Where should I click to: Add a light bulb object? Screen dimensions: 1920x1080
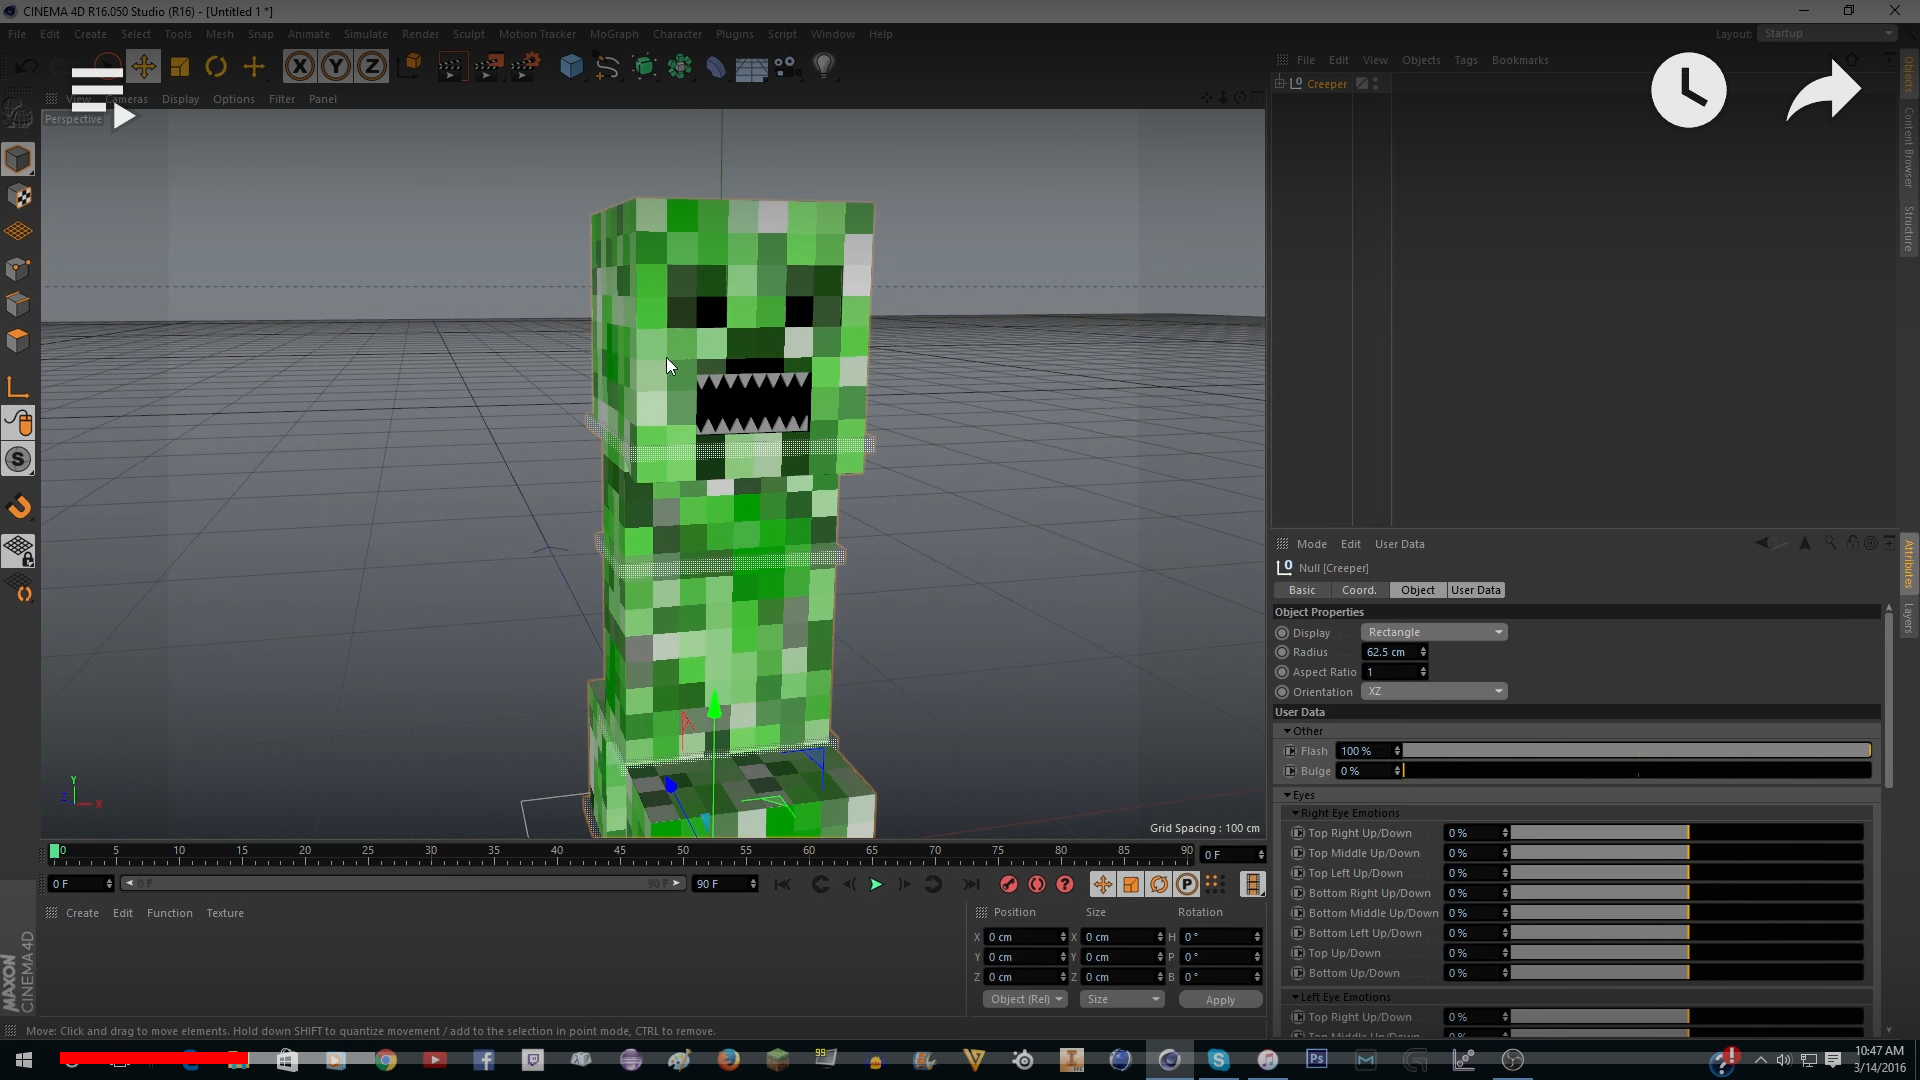(824, 67)
